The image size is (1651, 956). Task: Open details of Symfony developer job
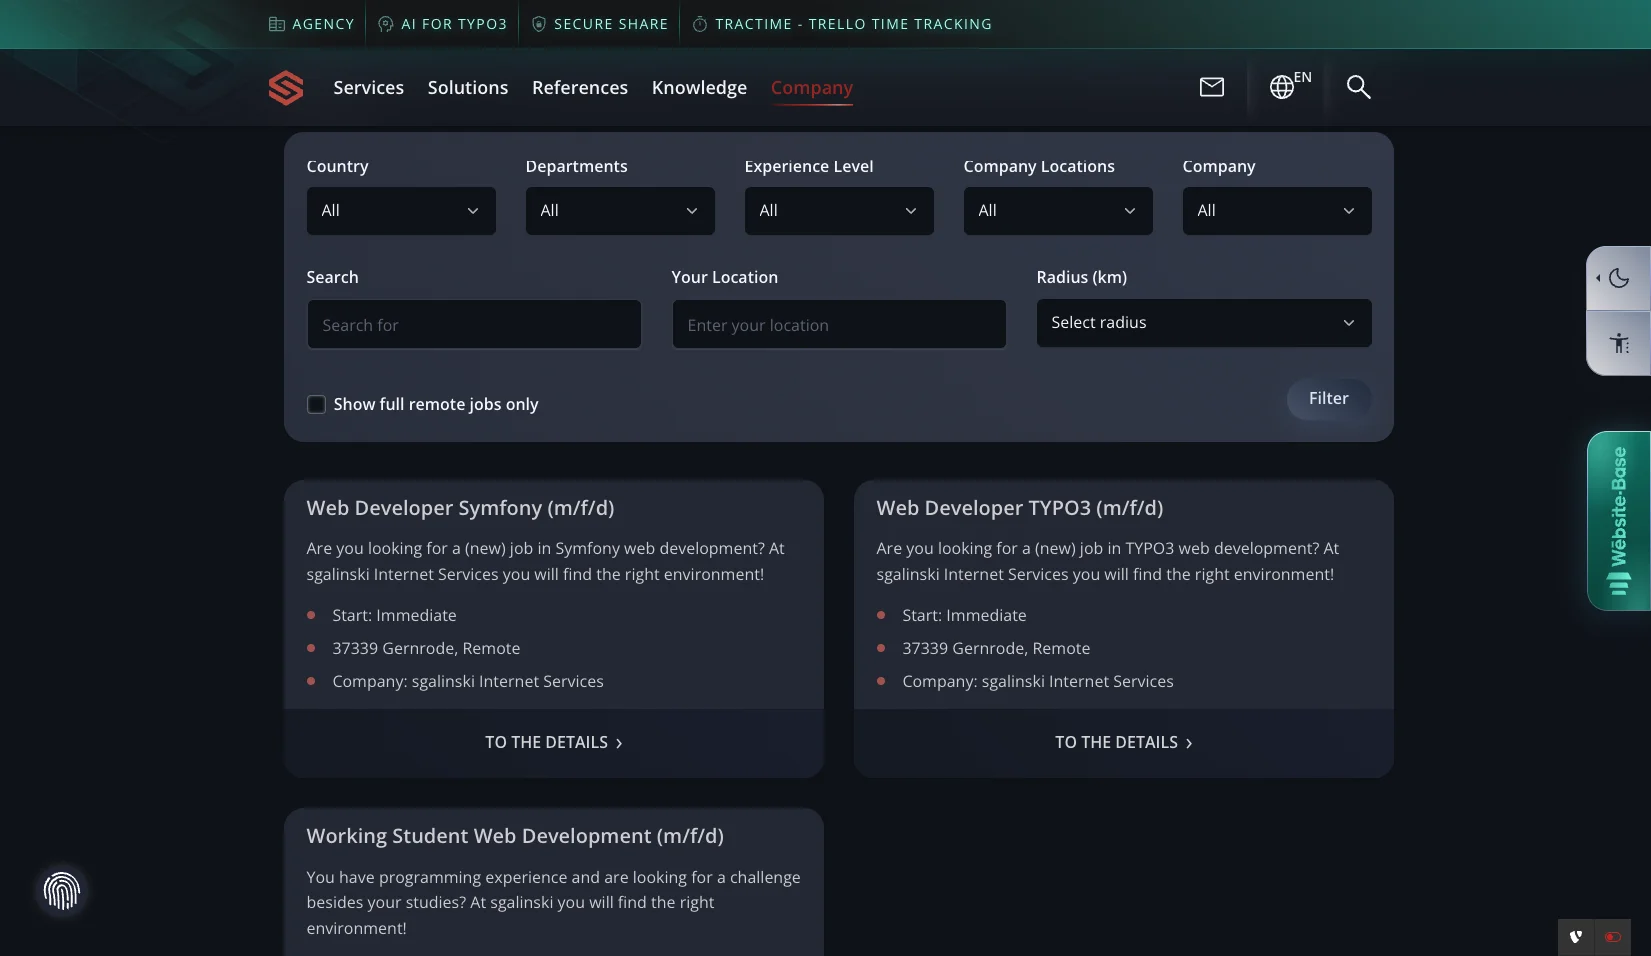(x=554, y=743)
